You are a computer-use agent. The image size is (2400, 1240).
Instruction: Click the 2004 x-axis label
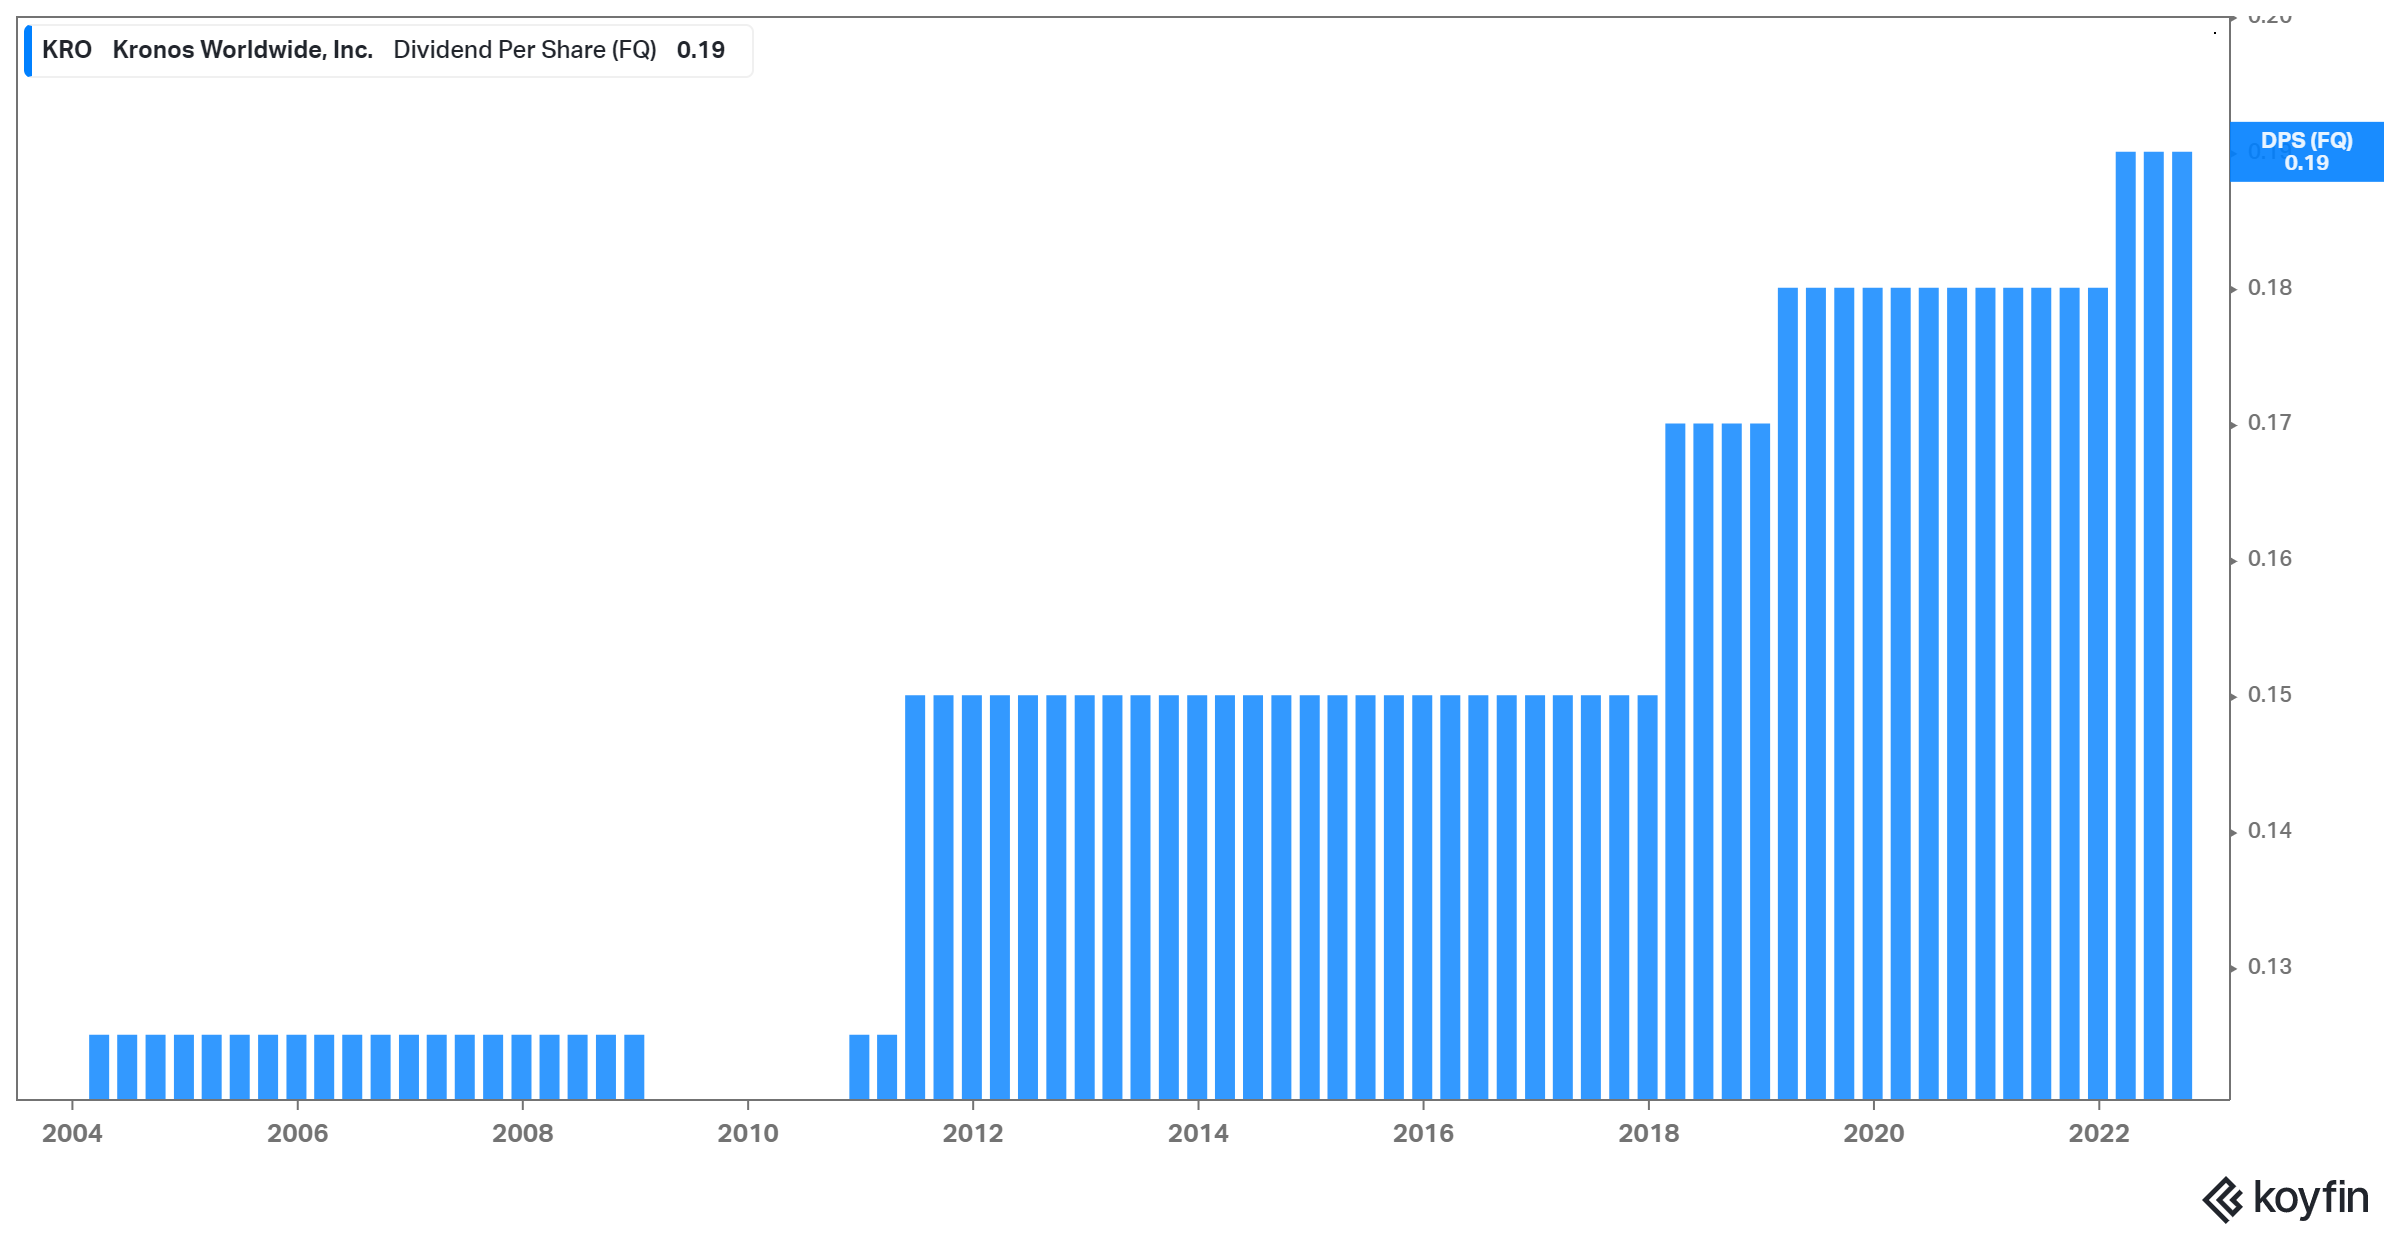72,1133
